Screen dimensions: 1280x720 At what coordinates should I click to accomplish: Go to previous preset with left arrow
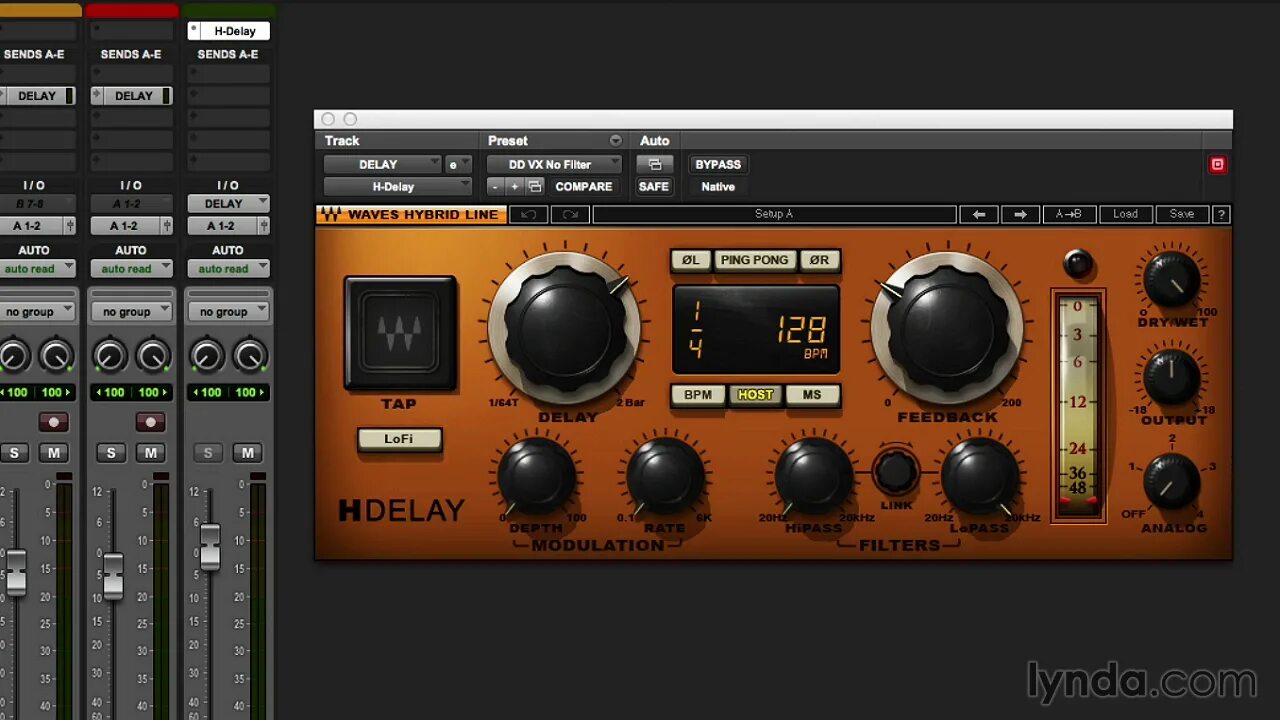pos(979,214)
